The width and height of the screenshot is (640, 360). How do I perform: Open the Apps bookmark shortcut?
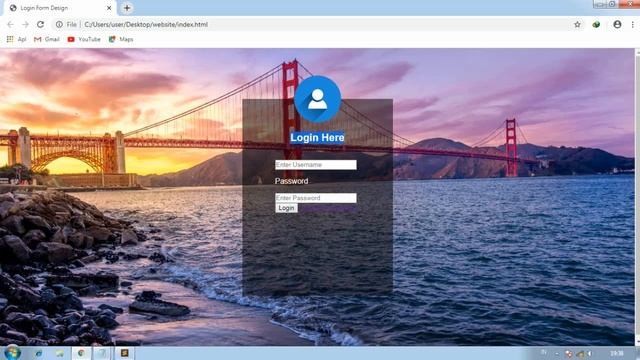(16, 39)
